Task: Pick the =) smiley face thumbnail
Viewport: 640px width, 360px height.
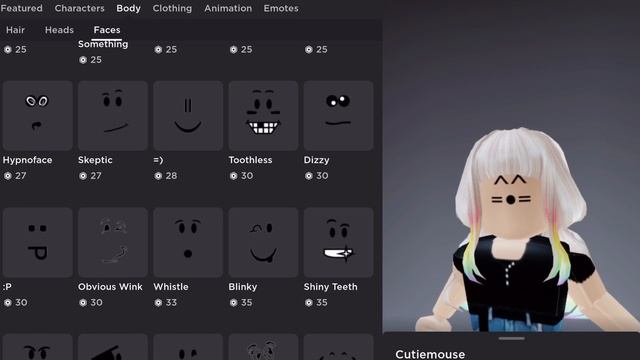Action: click(188, 116)
